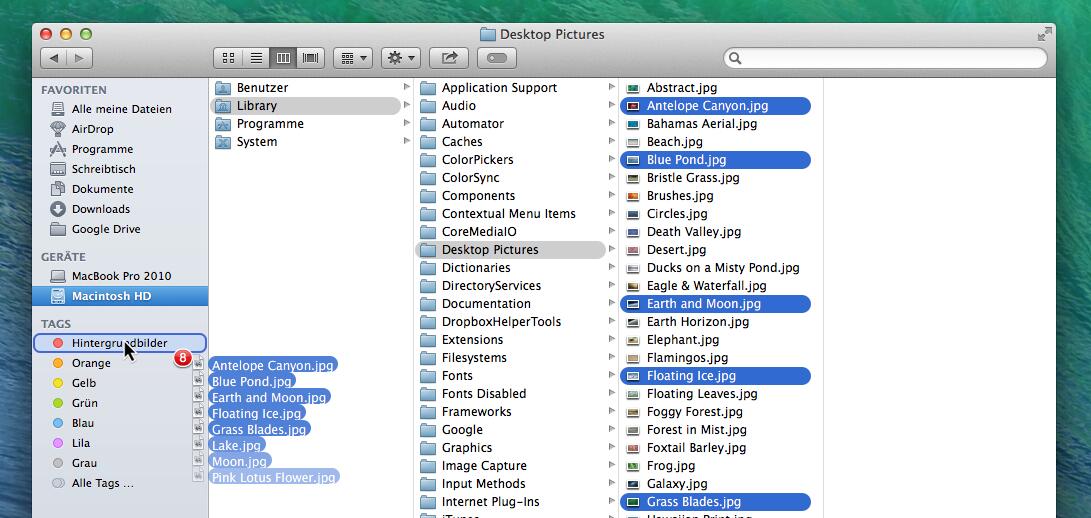
Task: Select the Desktop Pictures folder
Action: (510, 250)
